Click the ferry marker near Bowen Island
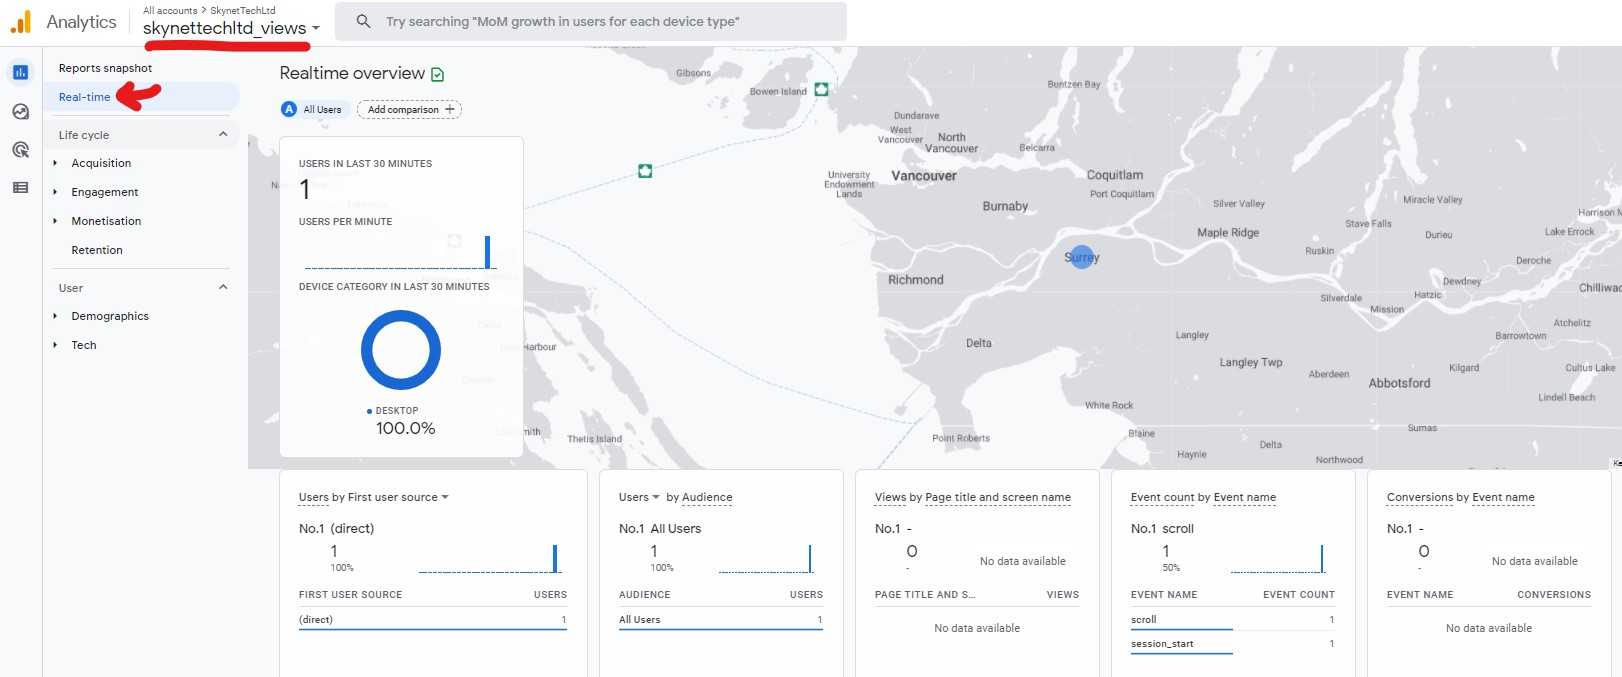The width and height of the screenshot is (1622, 677). coord(821,89)
